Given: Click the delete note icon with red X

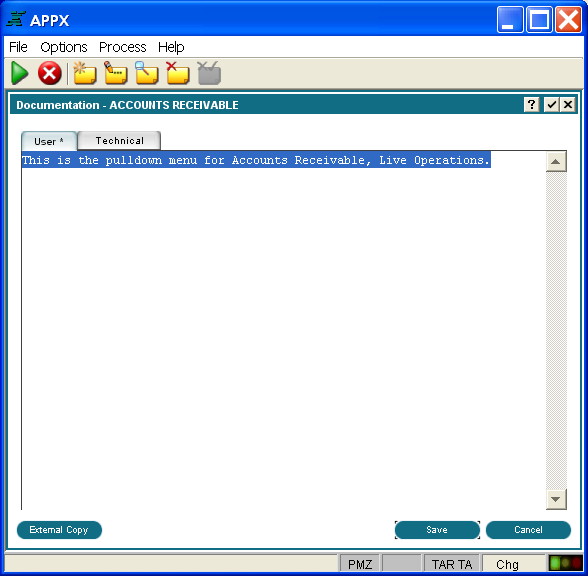Looking at the screenshot, I should tap(178, 73).
